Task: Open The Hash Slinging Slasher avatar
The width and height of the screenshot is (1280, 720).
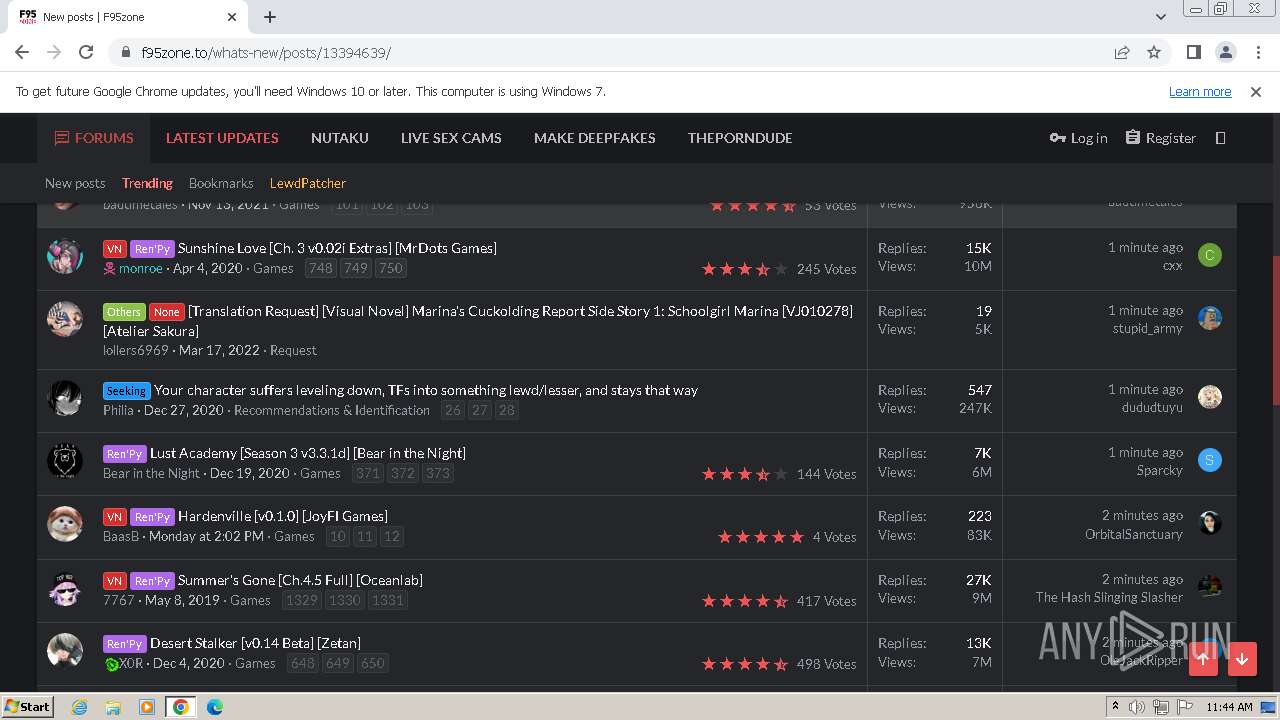Action: click(1209, 586)
